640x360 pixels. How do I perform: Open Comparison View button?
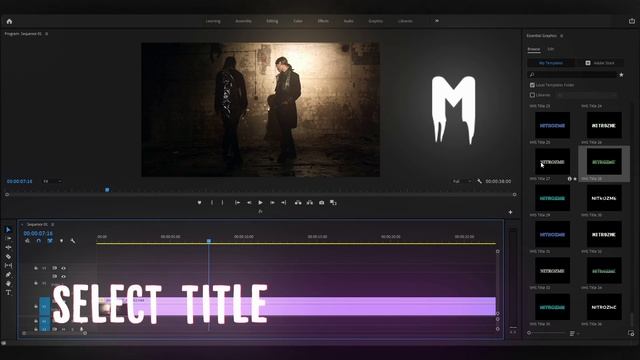(x=333, y=202)
